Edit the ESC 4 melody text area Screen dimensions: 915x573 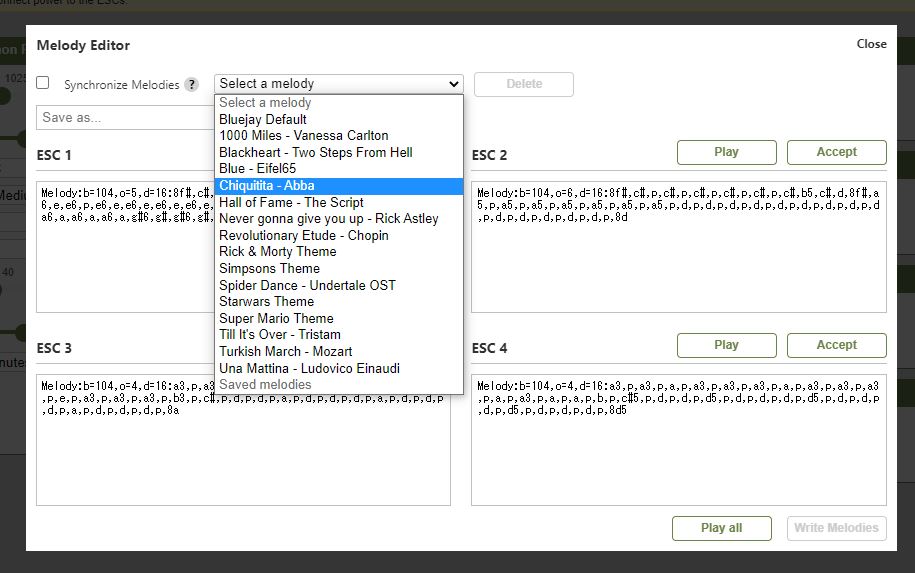click(x=679, y=440)
